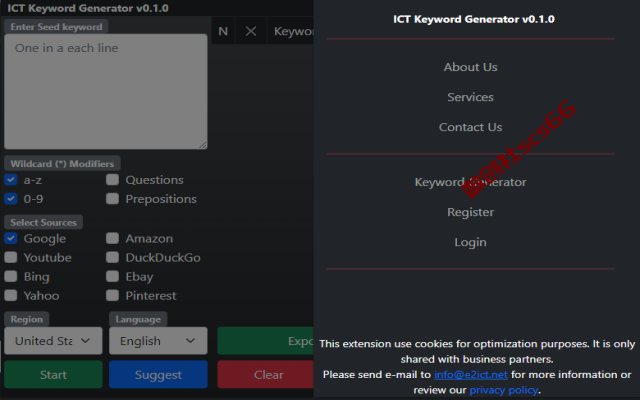Click inside the seed keyword text area
The height and width of the screenshot is (400, 640).
click(106, 91)
